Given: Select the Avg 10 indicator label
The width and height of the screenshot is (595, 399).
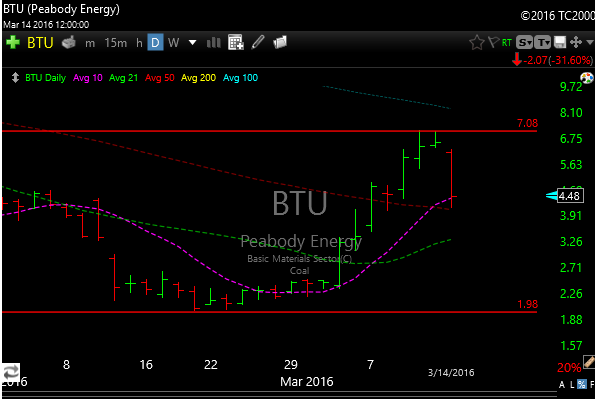Looking at the screenshot, I should point(88,78).
